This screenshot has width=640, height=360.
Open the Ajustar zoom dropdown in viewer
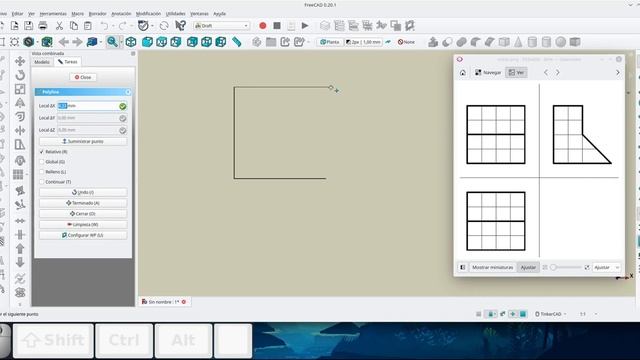[x=606, y=267]
